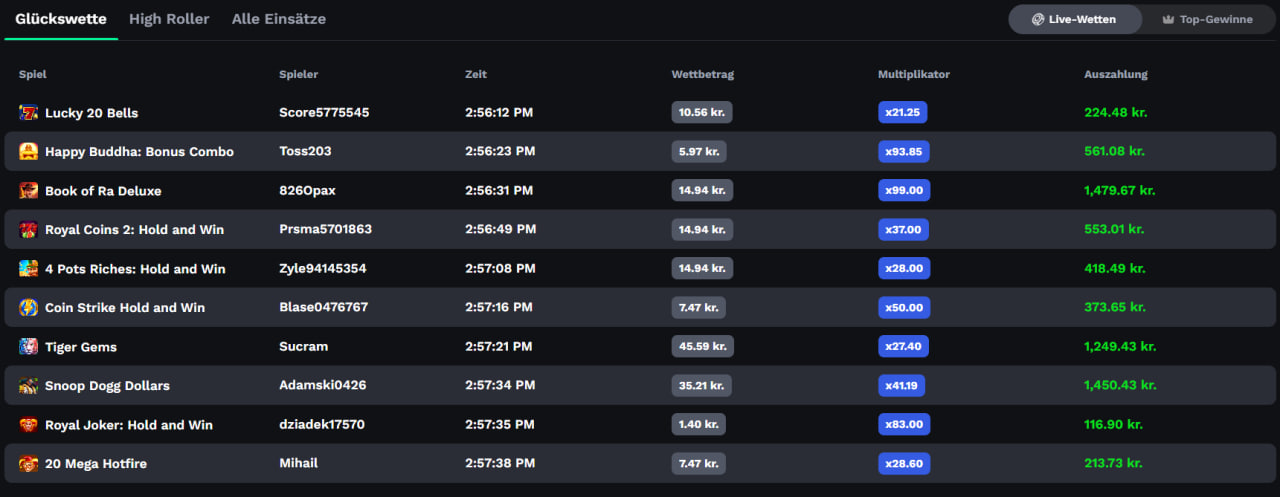This screenshot has width=1280, height=497.
Task: Switch to Live-Wetten view
Action: point(1074,19)
